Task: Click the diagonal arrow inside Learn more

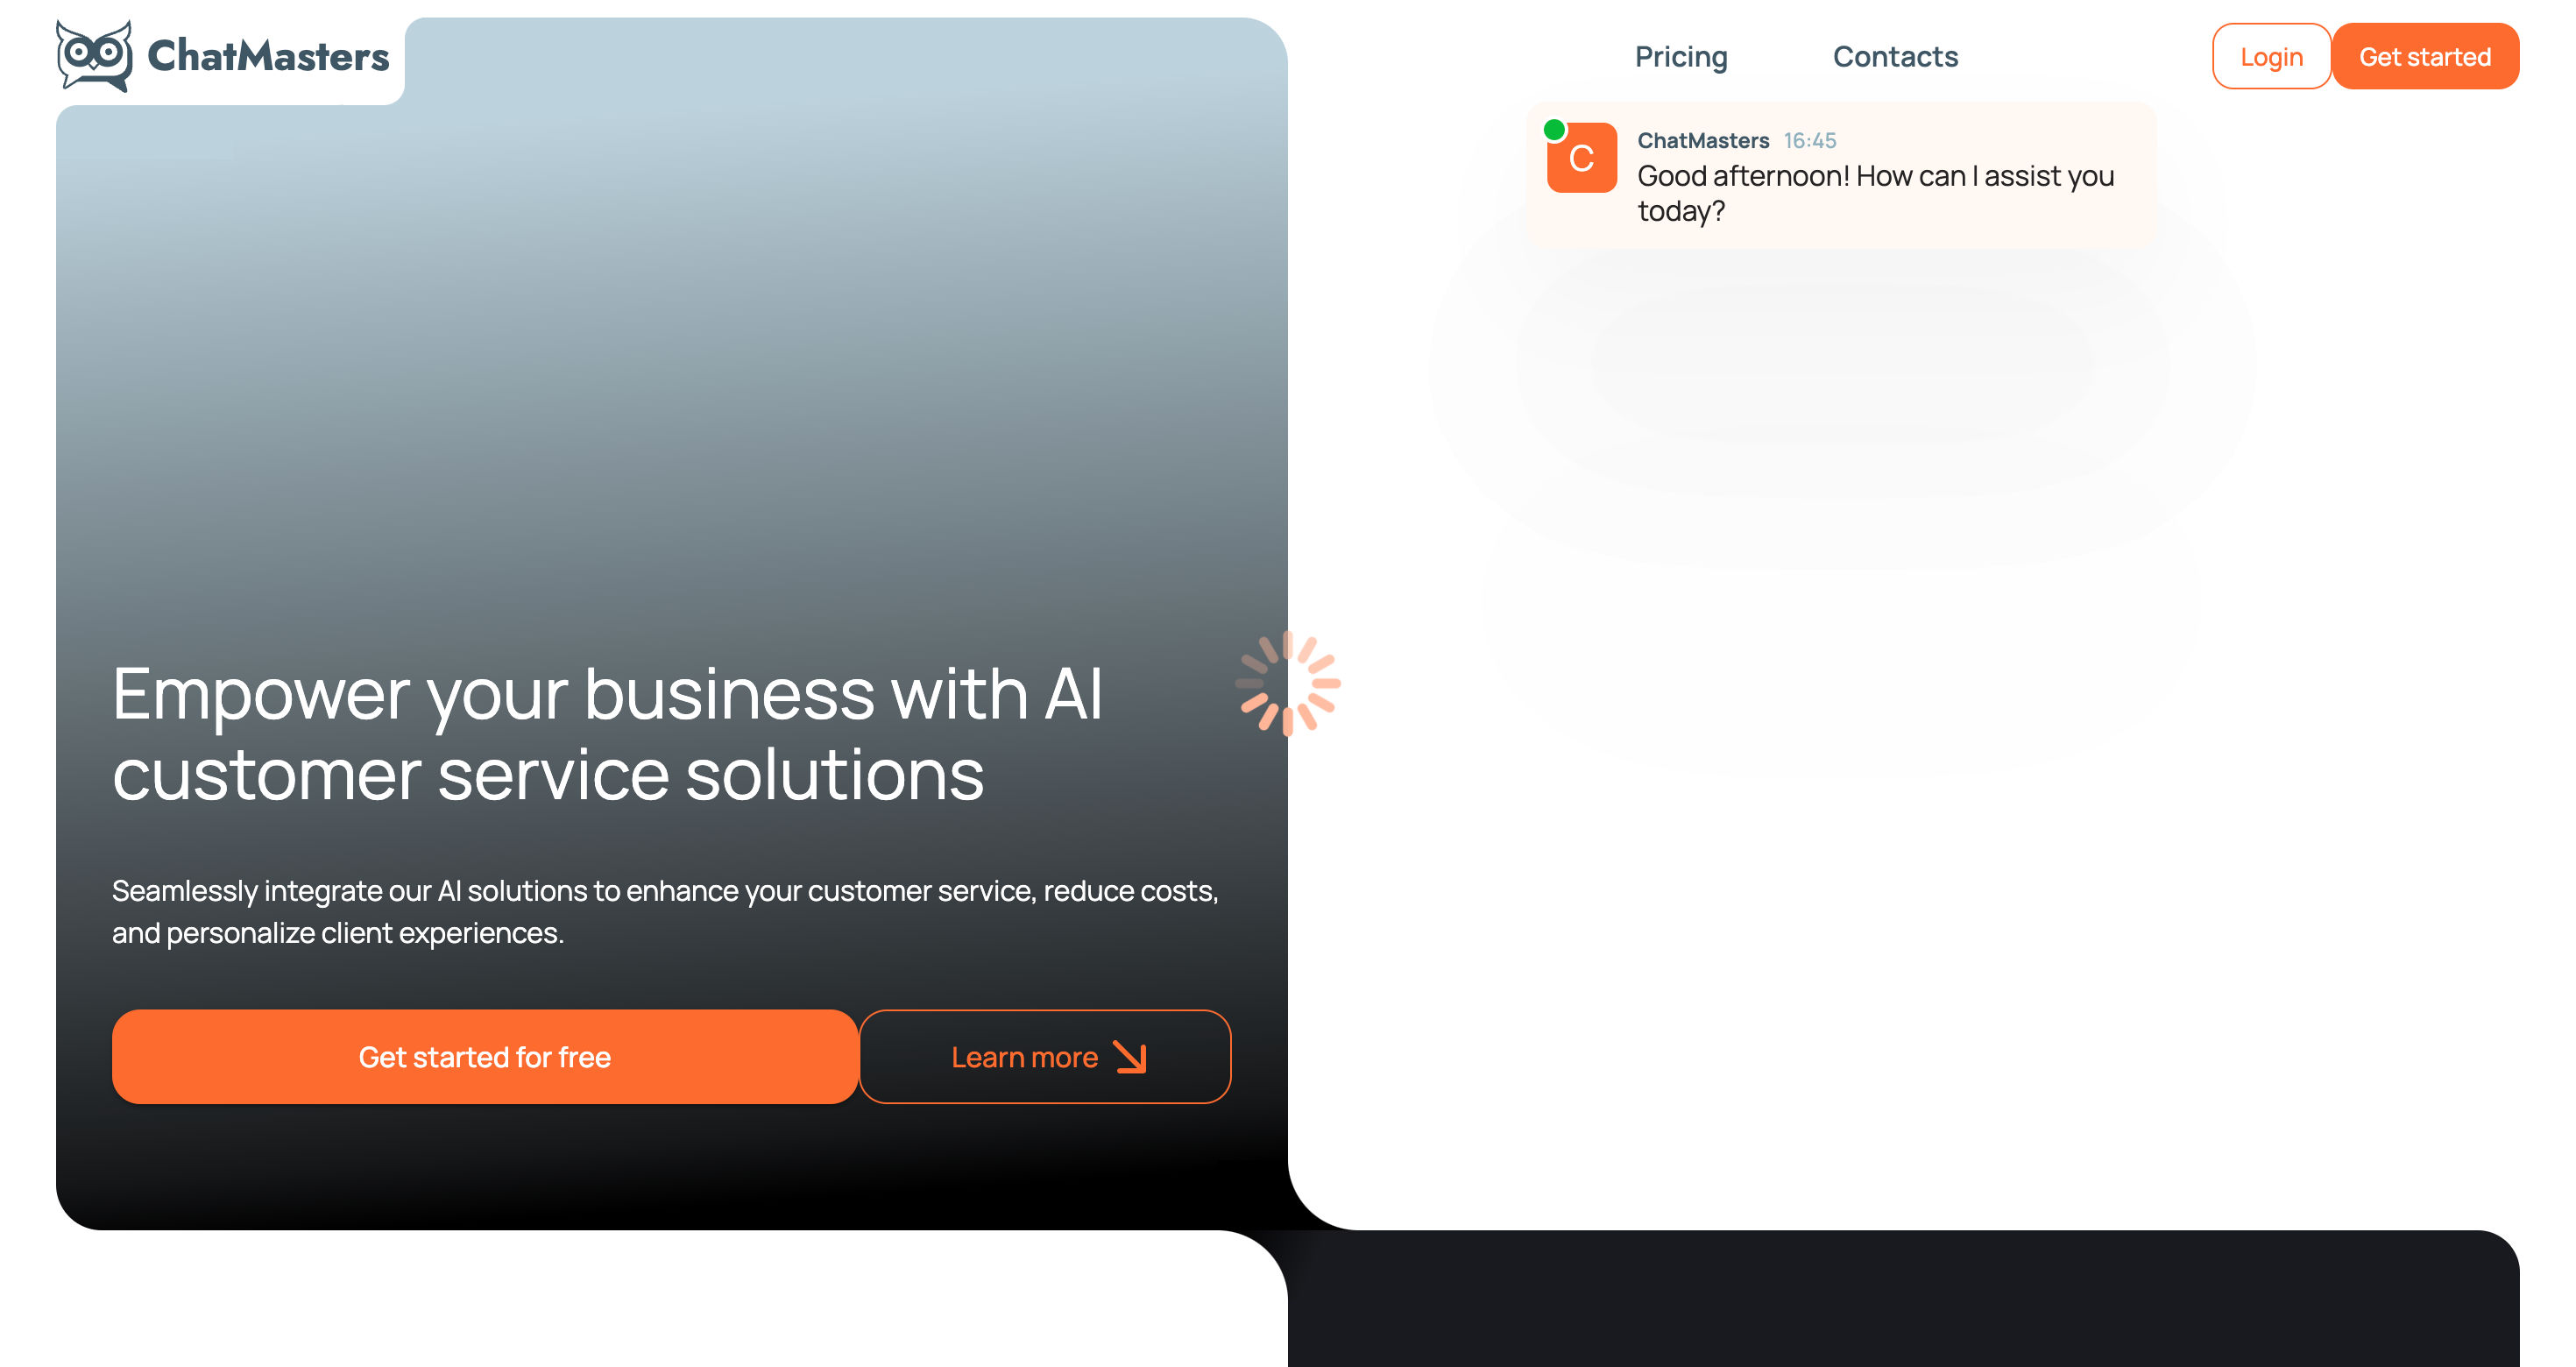Action: tap(1131, 1057)
